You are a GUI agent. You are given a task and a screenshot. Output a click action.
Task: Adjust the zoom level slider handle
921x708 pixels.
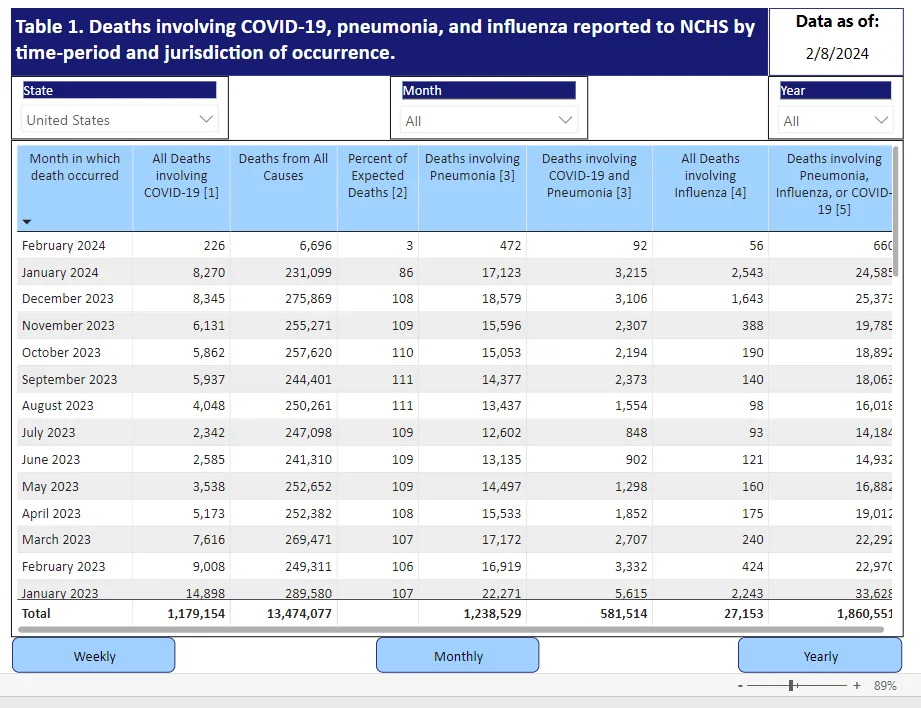click(x=791, y=686)
